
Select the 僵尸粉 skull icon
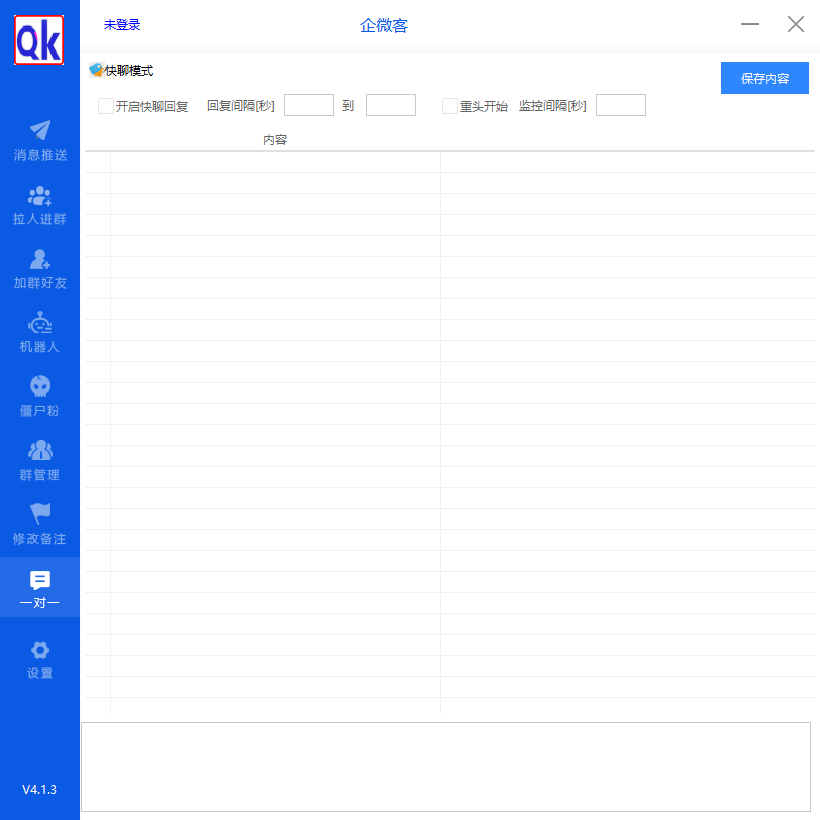[40, 386]
